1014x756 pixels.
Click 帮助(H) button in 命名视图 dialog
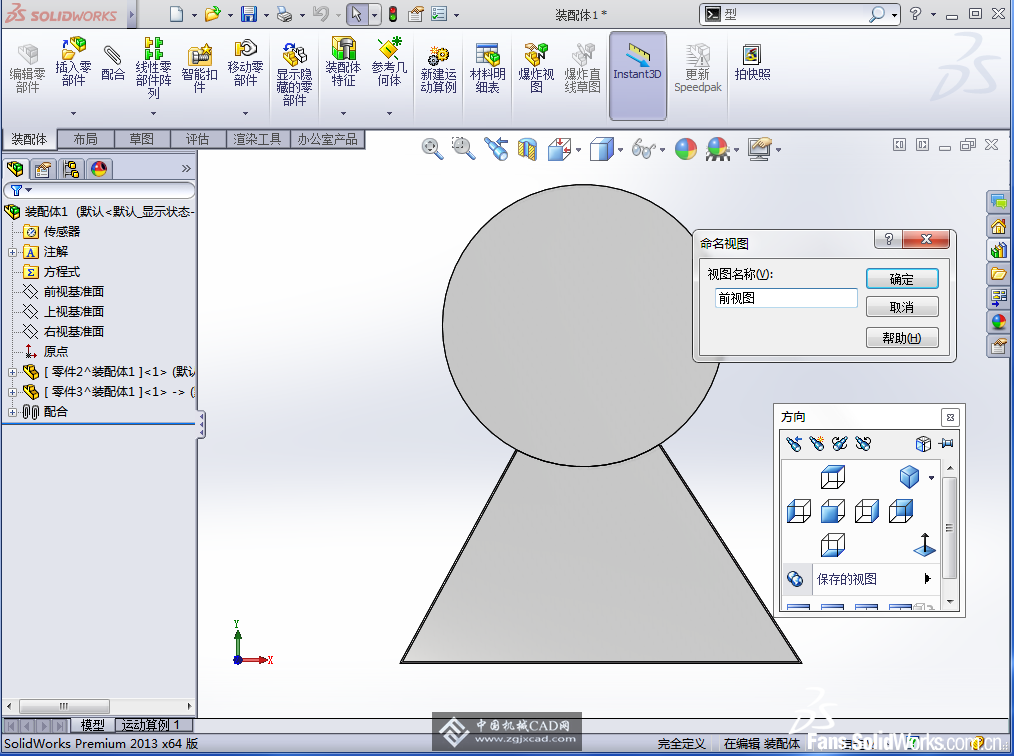click(x=902, y=338)
